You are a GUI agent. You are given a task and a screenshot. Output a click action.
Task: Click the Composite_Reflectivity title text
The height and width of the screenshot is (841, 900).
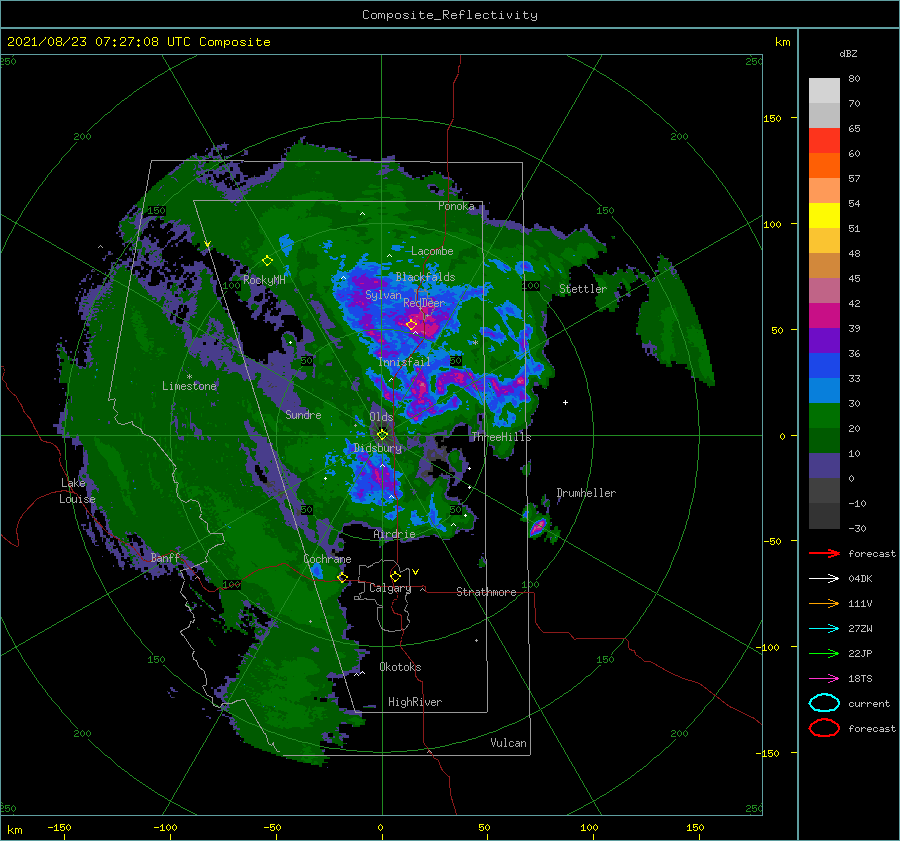[449, 15]
